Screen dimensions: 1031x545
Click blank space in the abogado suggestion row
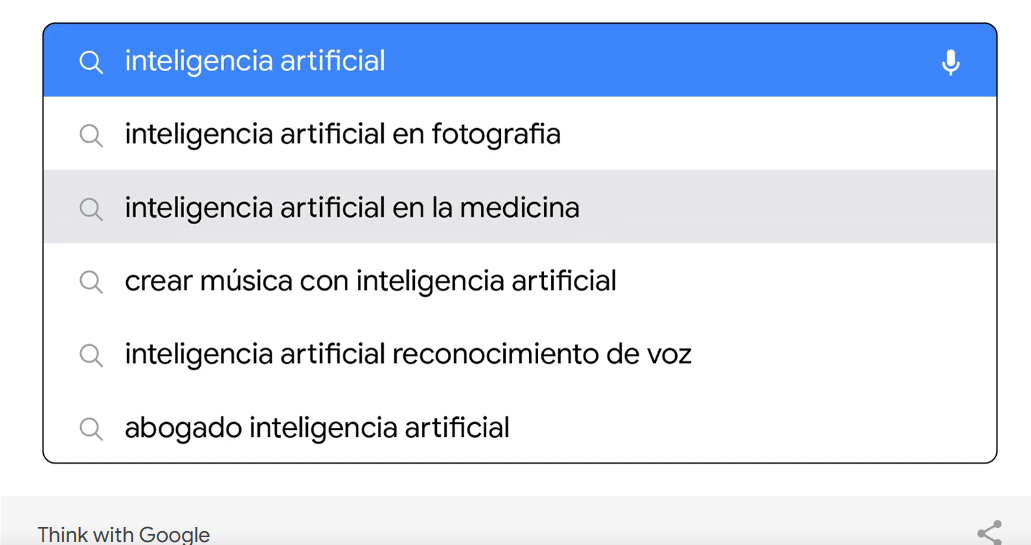click(750, 429)
